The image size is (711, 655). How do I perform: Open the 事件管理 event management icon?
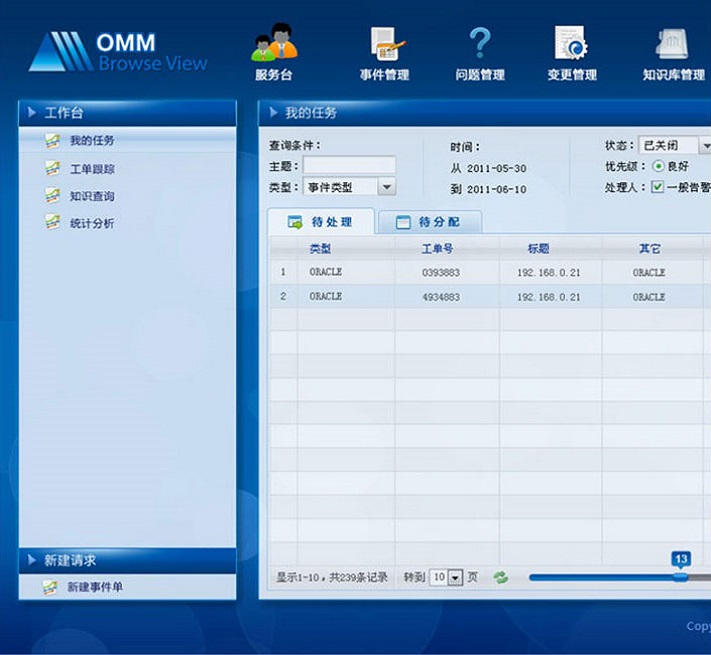coord(385,46)
